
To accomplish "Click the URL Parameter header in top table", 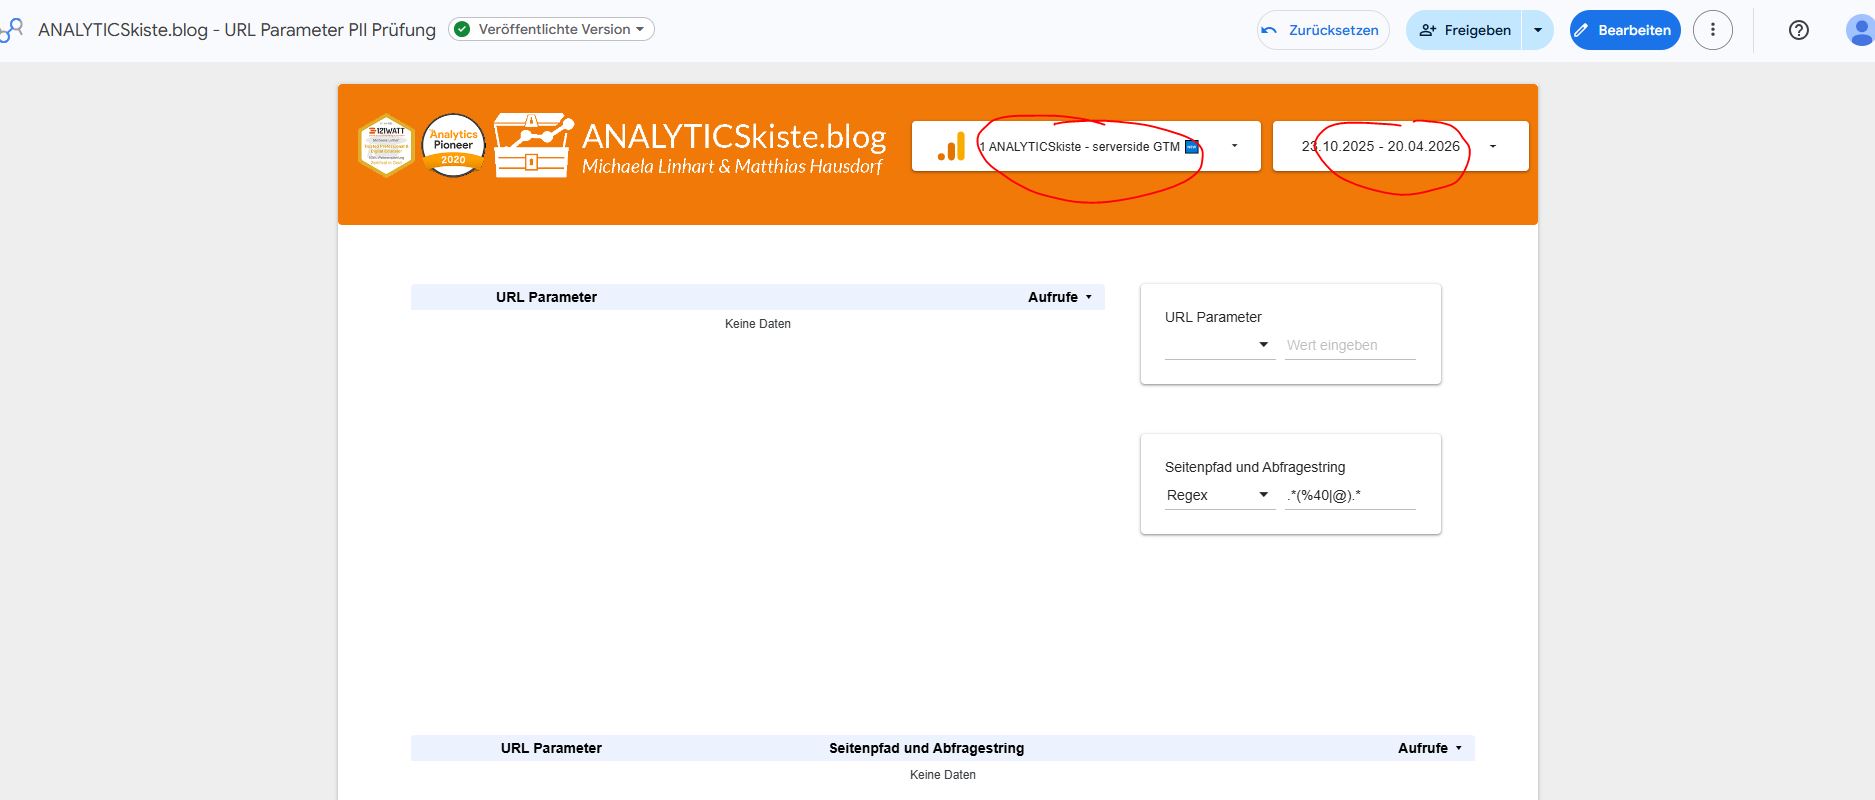I will (x=546, y=297).
